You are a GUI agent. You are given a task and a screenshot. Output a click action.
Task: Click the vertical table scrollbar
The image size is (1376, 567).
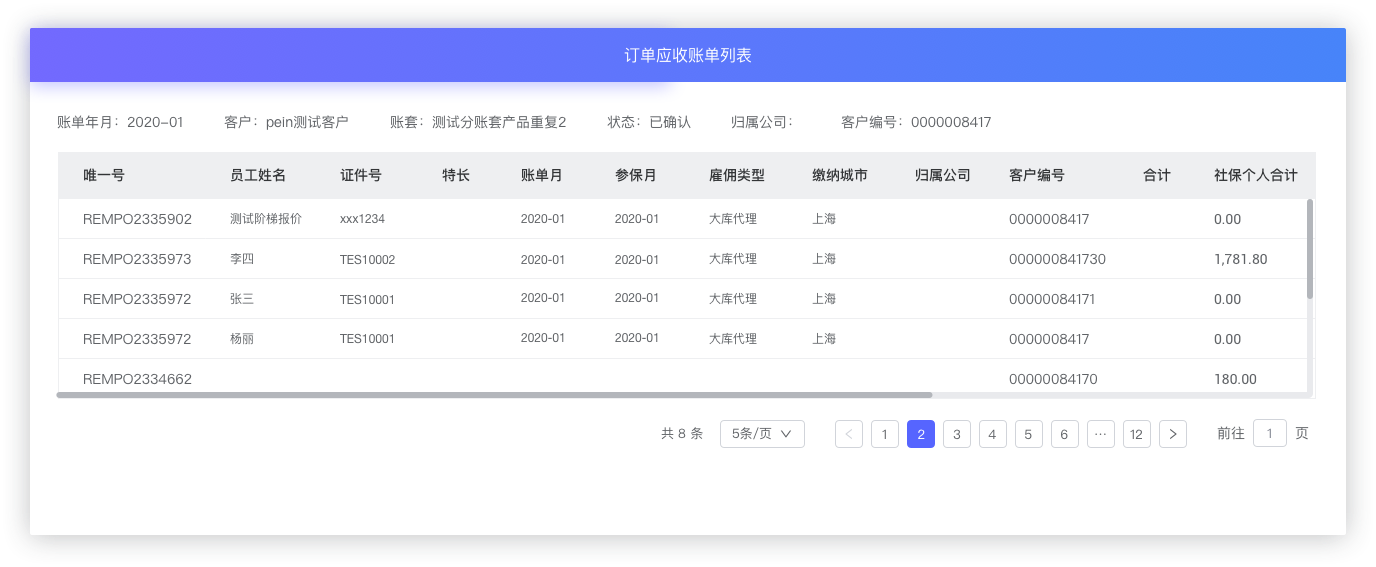click(x=1310, y=248)
